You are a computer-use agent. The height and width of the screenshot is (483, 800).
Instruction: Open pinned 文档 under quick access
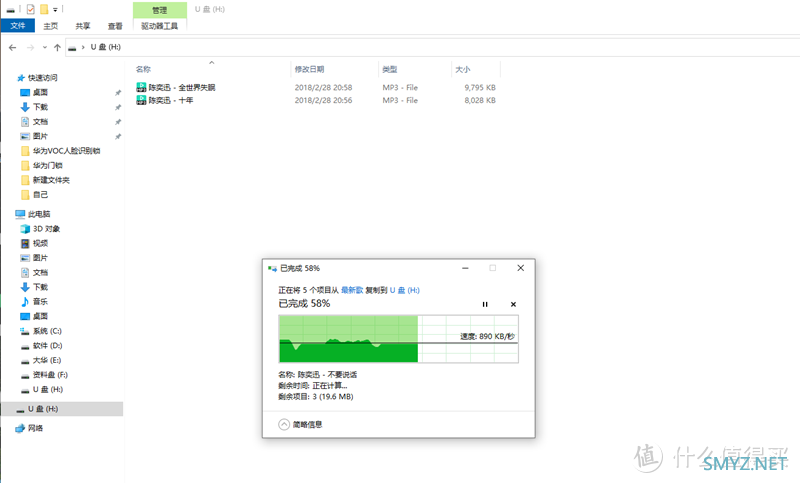40,121
